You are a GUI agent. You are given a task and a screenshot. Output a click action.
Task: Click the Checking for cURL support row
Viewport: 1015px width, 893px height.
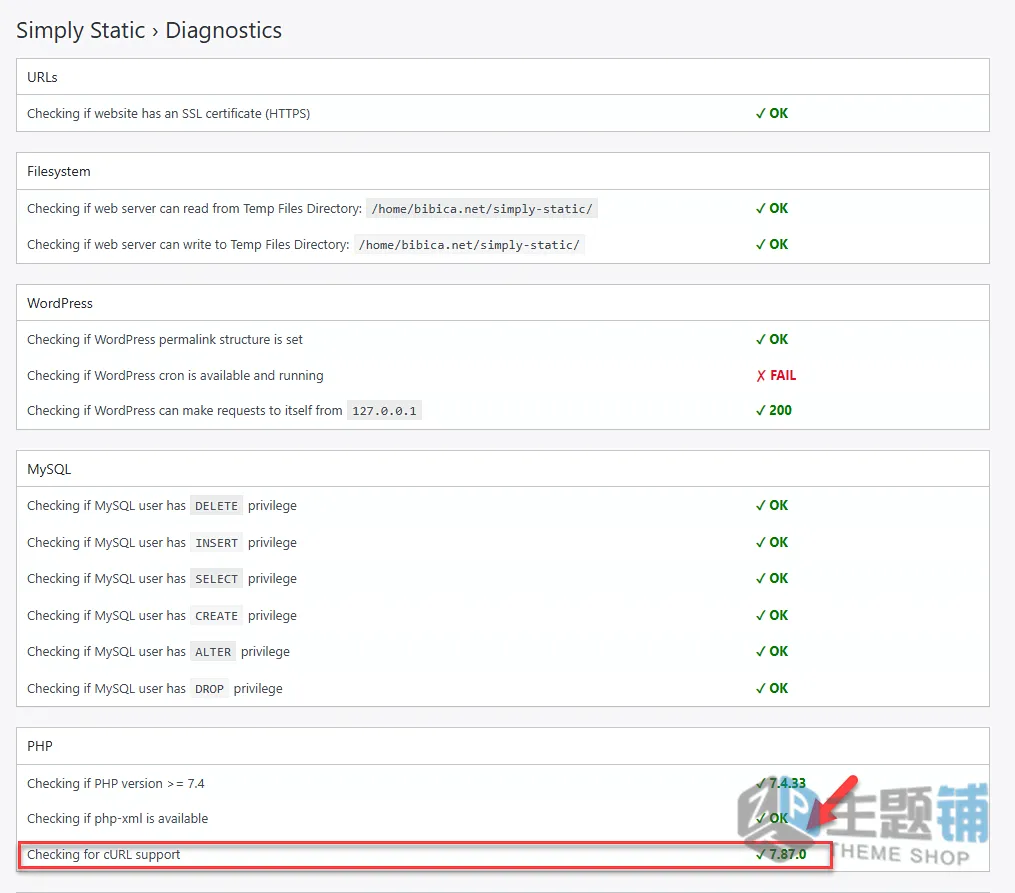[503, 855]
